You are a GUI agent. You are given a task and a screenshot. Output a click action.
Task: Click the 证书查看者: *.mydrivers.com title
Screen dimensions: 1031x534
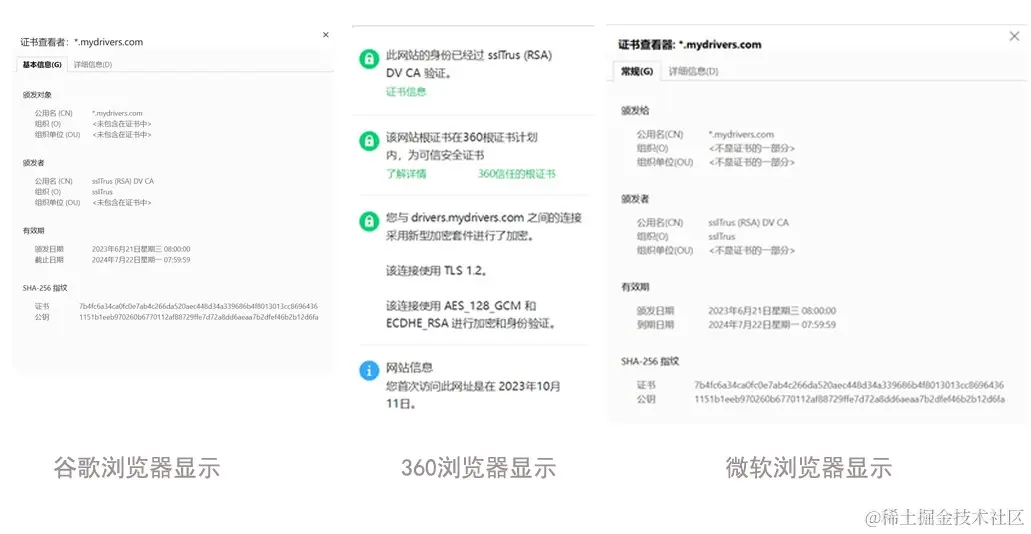tap(82, 42)
